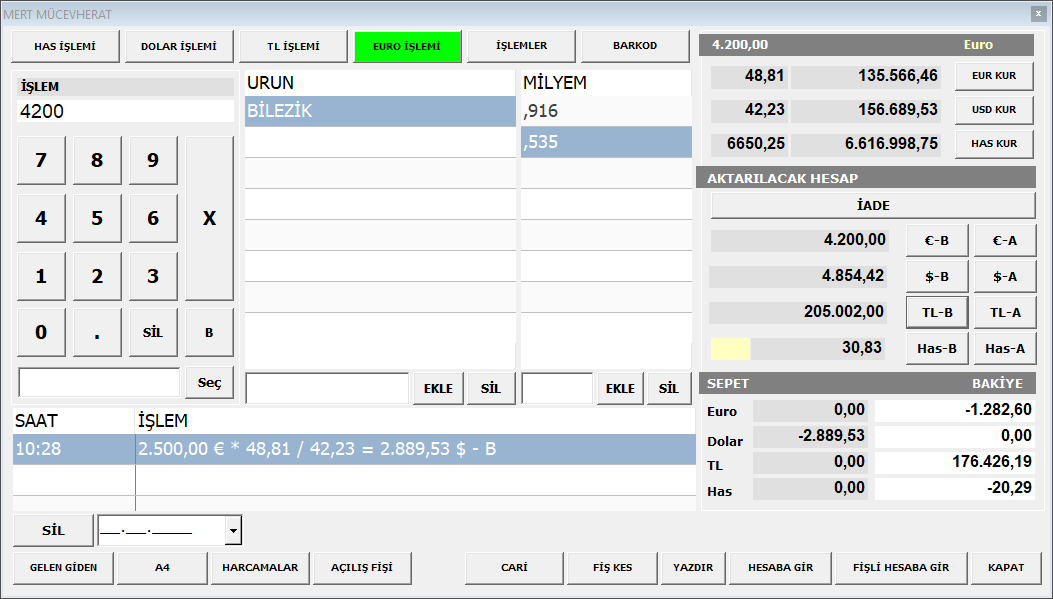
Task: Select the ,535 milyem entry
Action: click(606, 142)
